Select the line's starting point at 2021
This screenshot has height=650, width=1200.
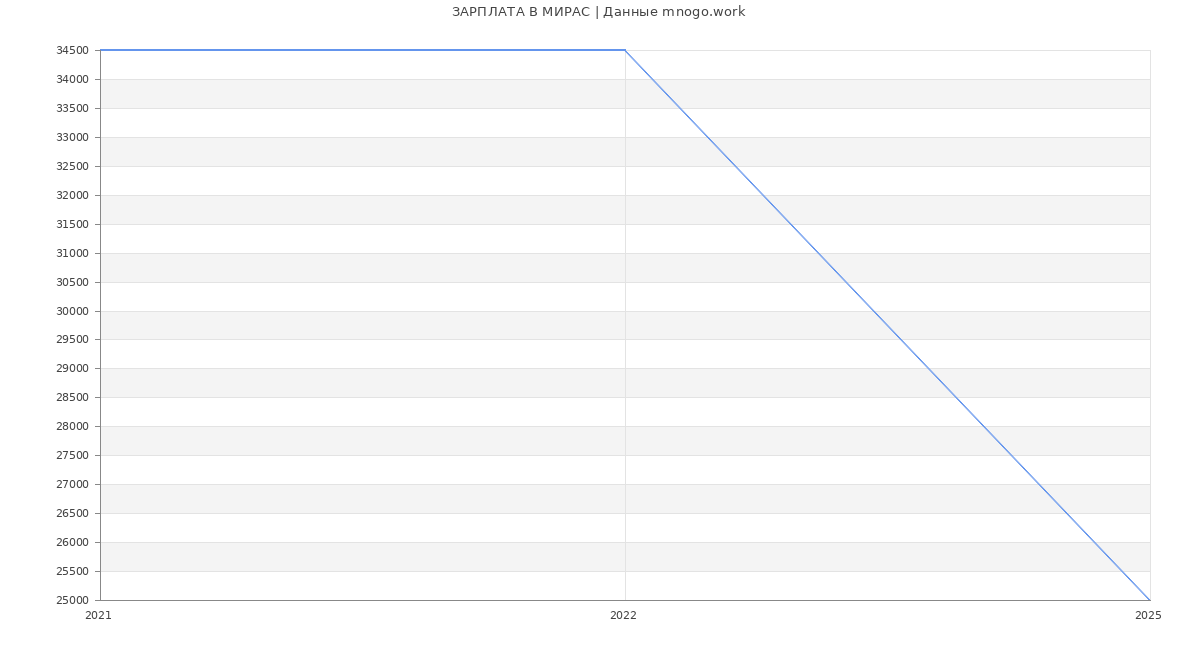(101, 50)
